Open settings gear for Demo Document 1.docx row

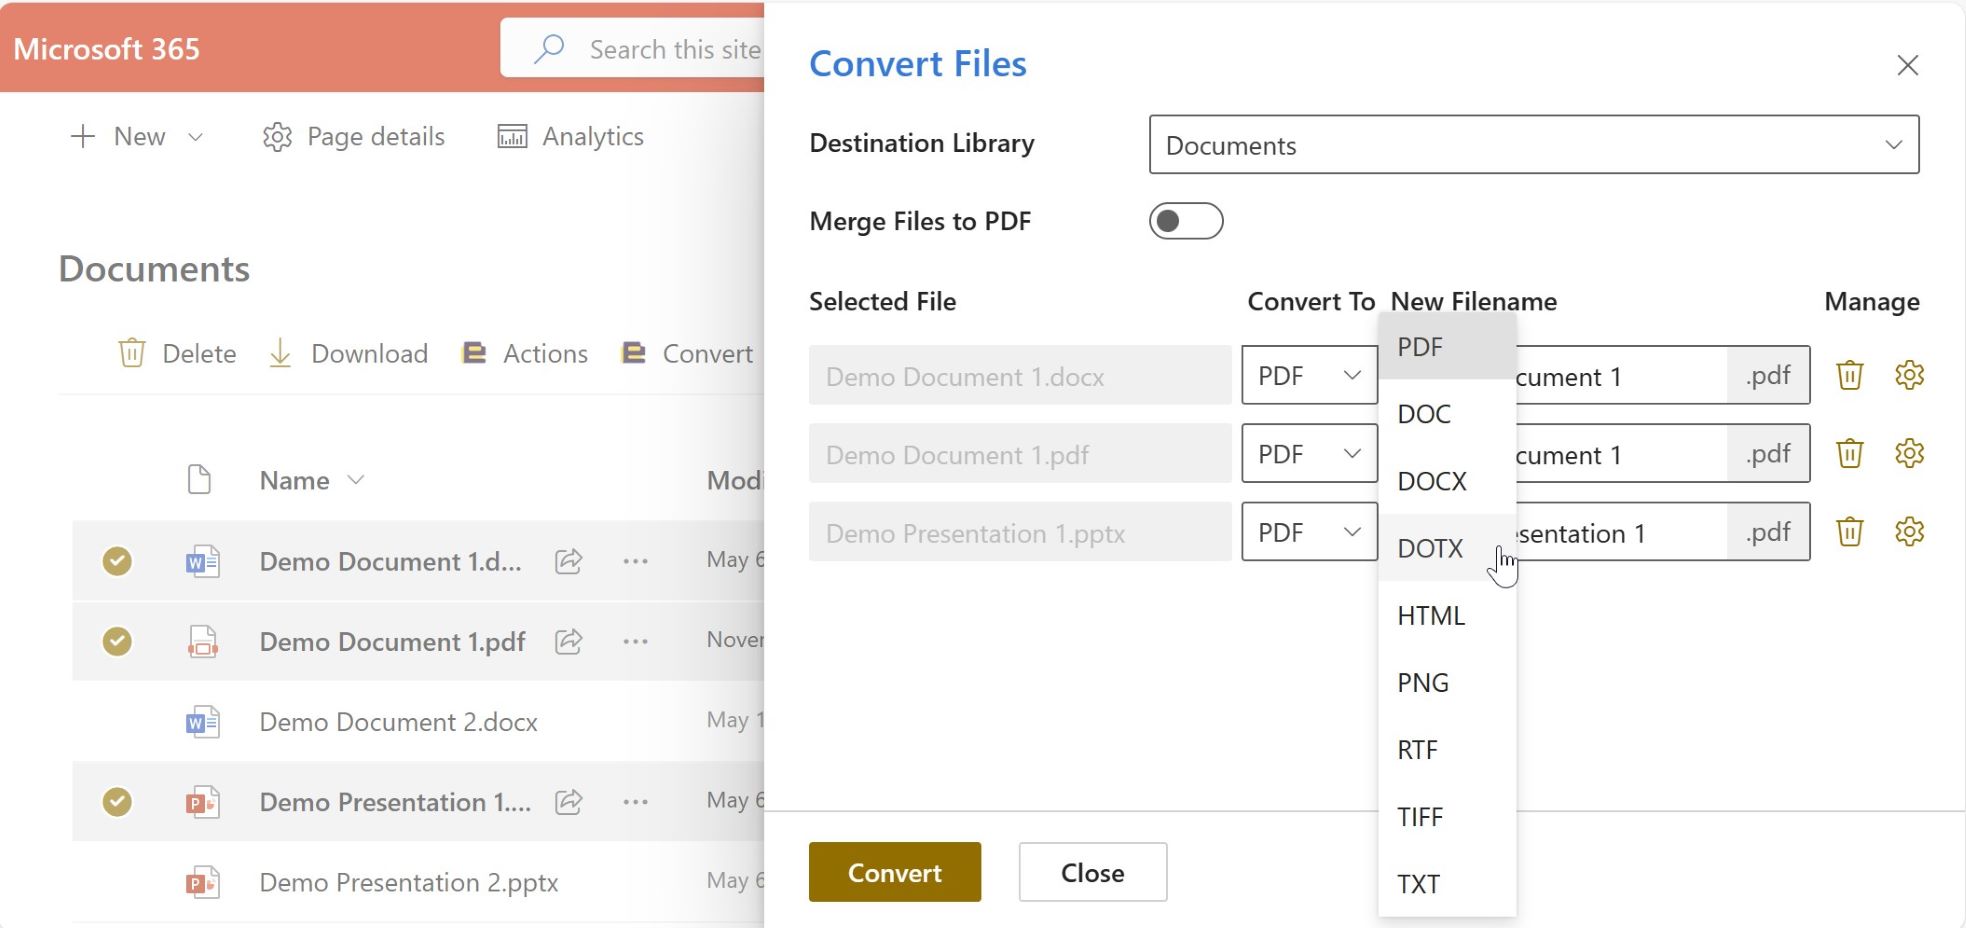pos(1909,376)
